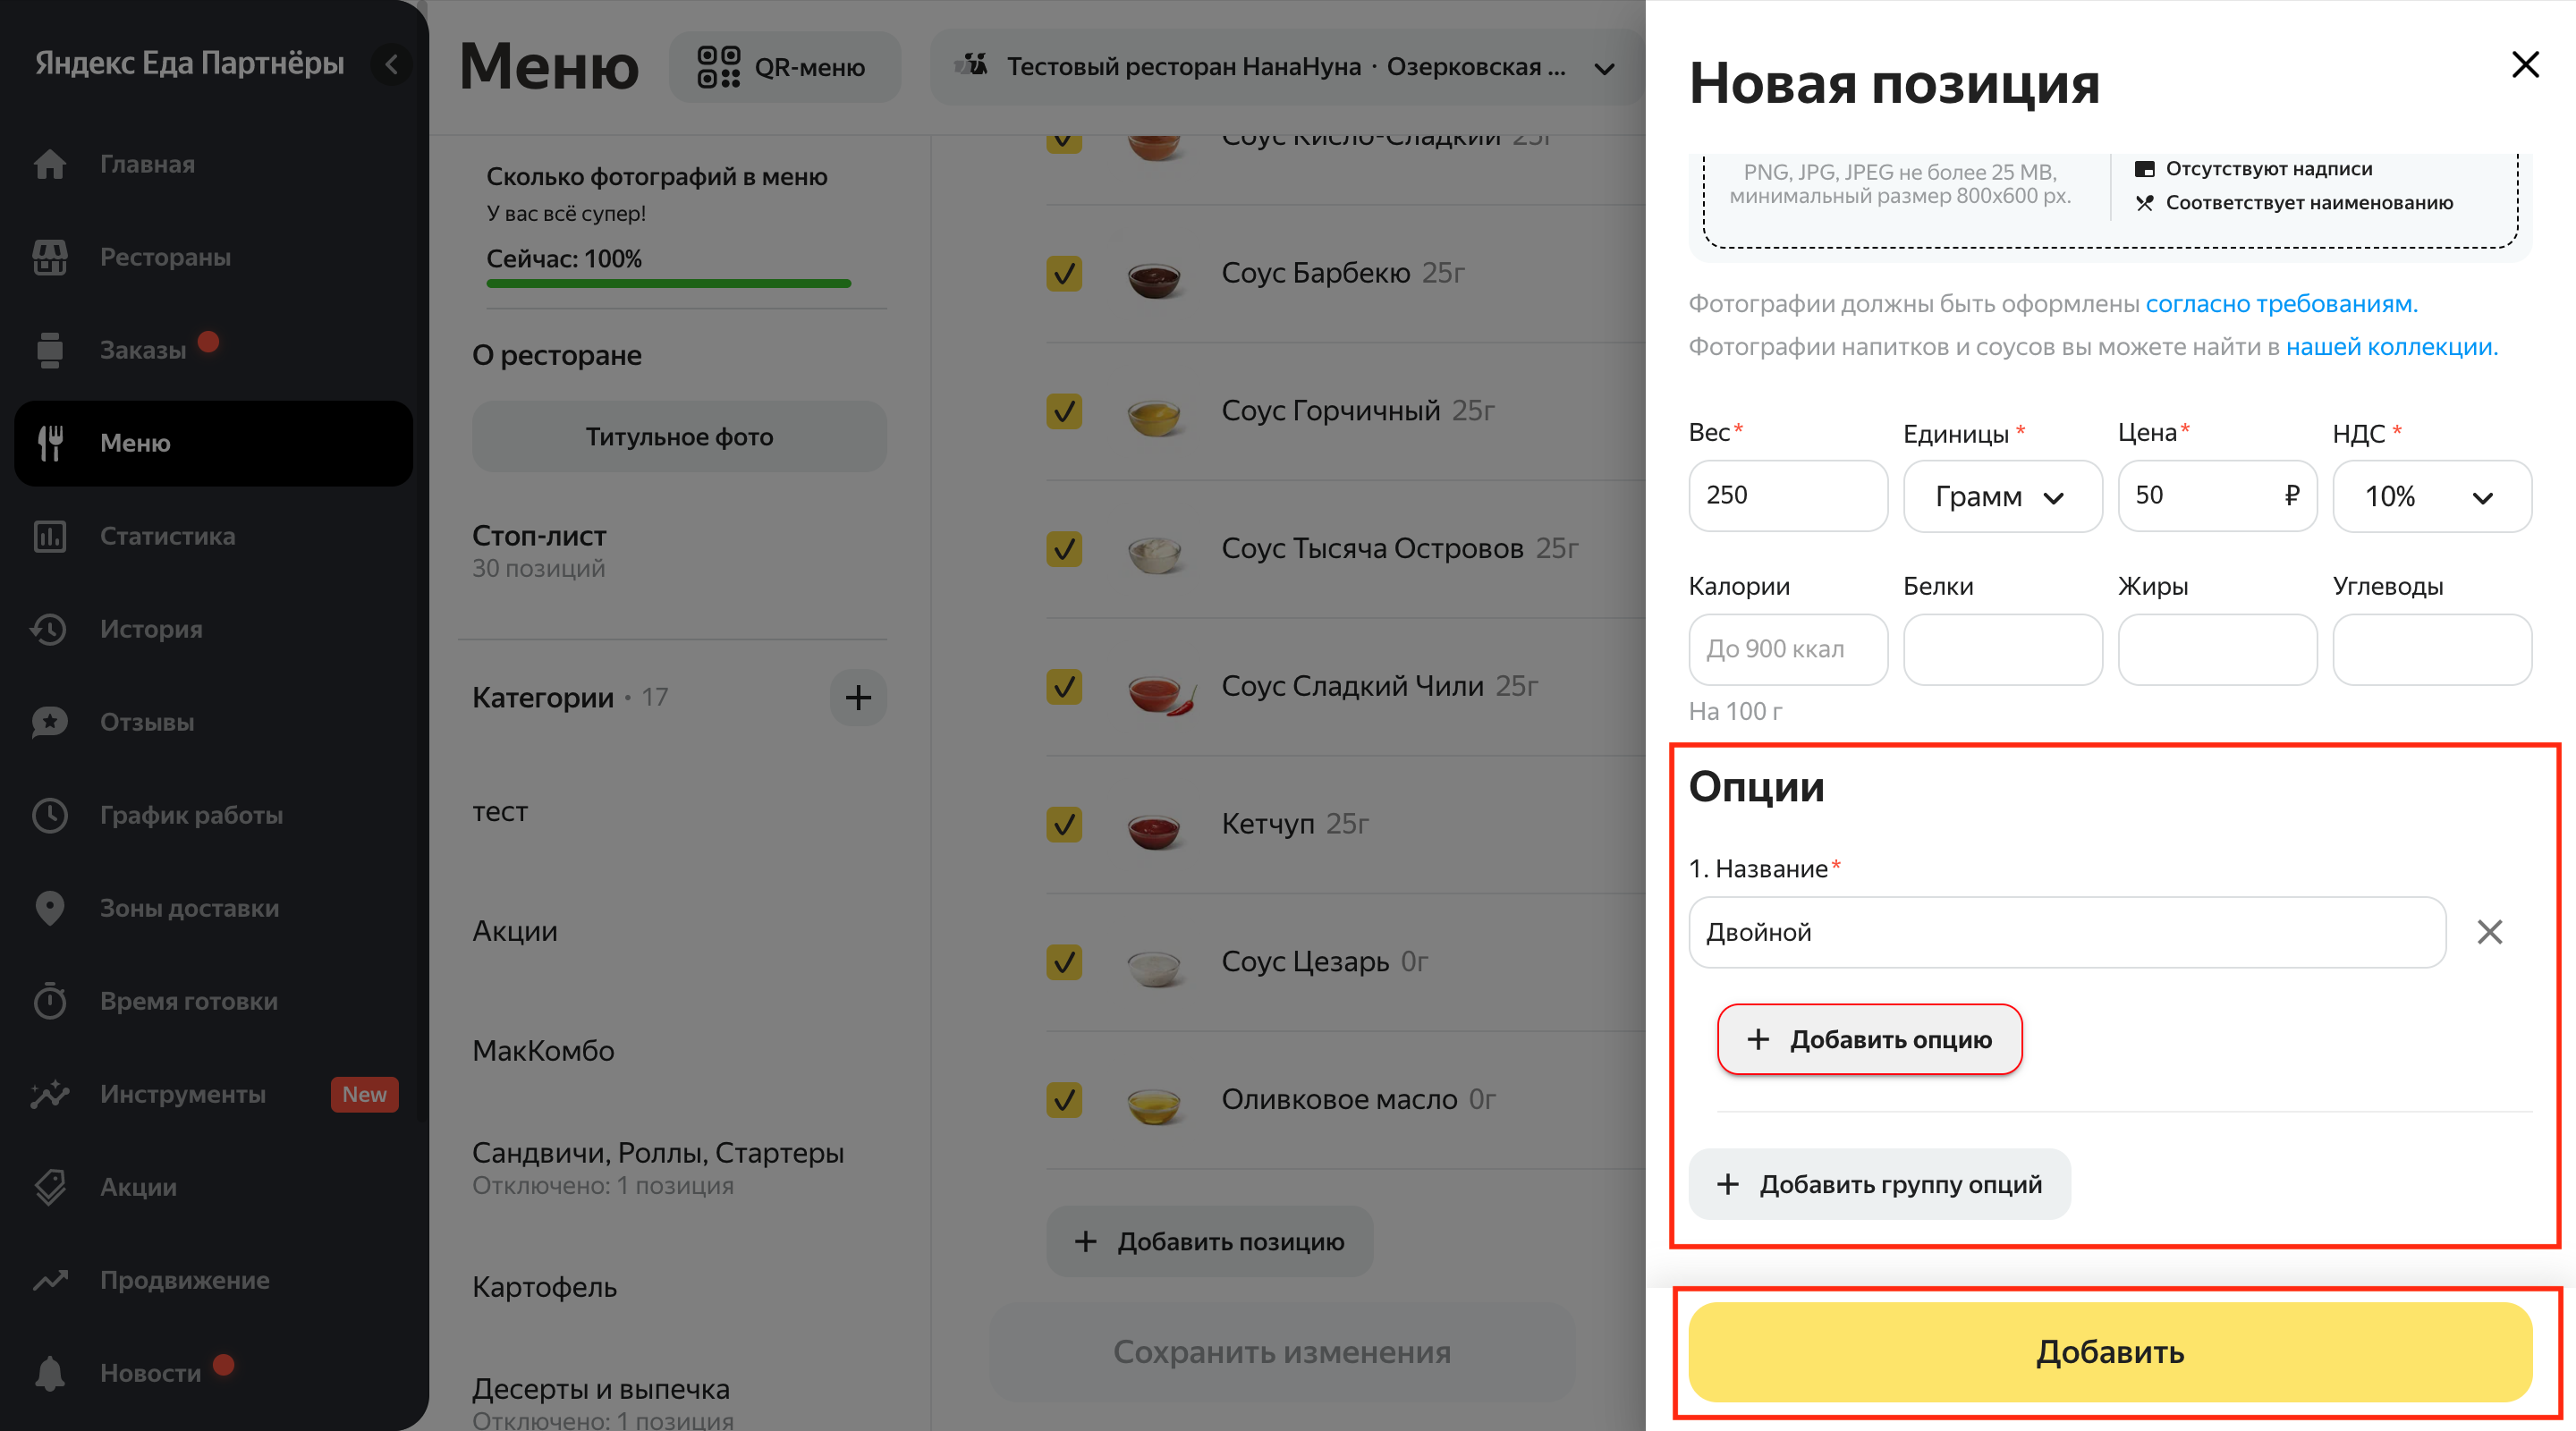Click the Калории input field
This screenshot has height=1431, width=2576.
(x=1787, y=649)
